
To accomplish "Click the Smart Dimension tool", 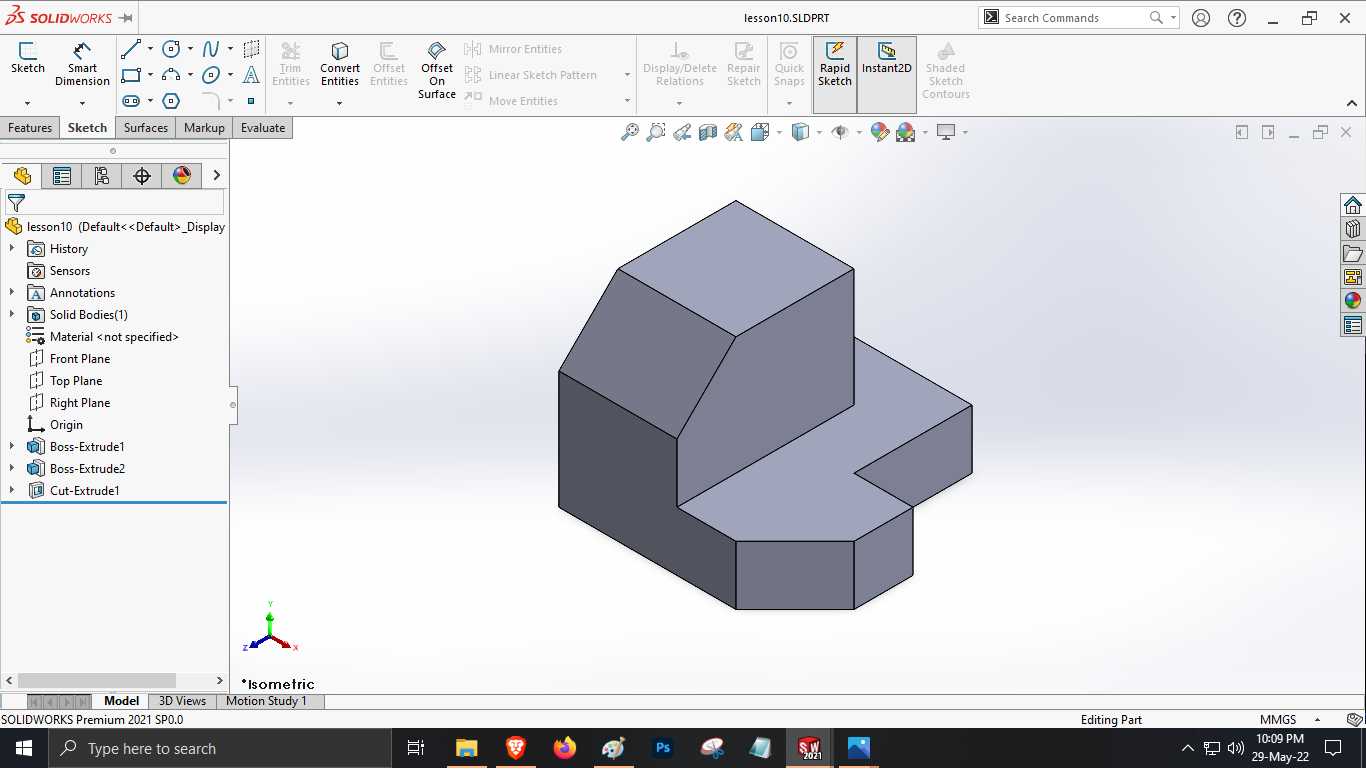I will click(x=82, y=64).
